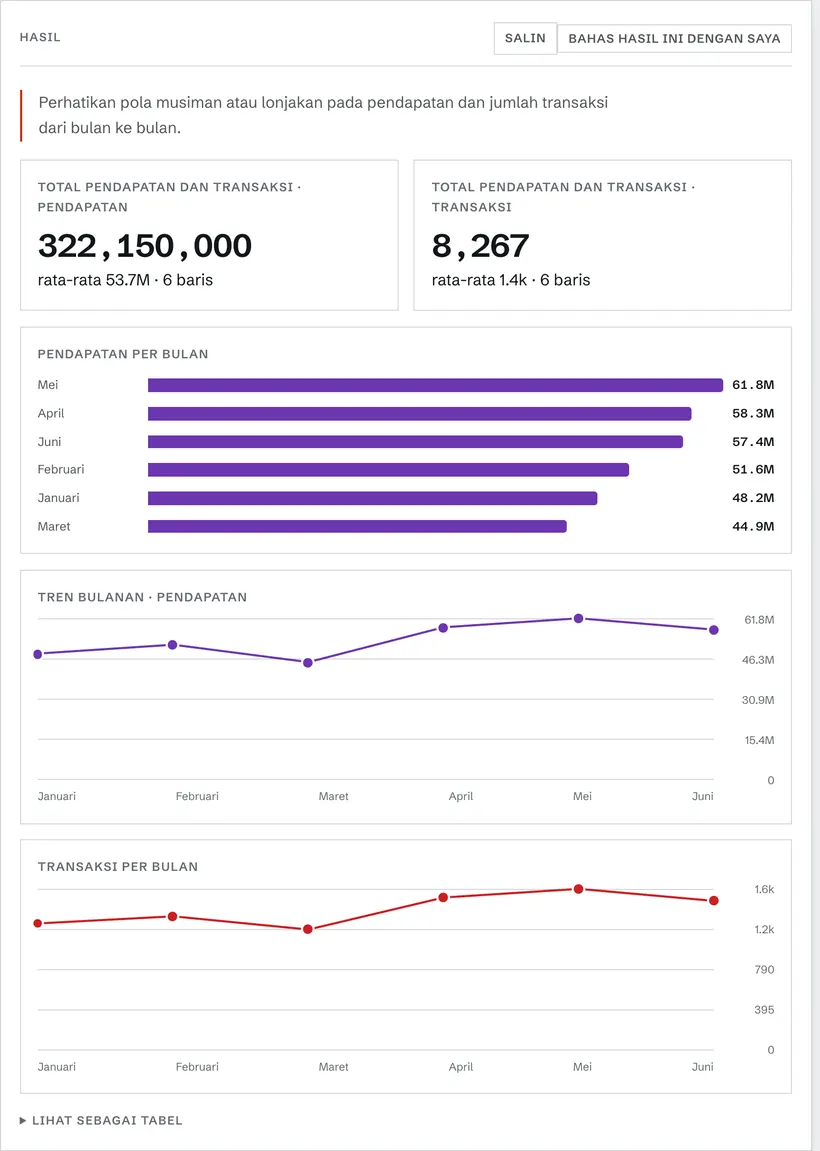Click the Mei label in bar chart
This screenshot has height=1151, width=820.
(x=48, y=385)
